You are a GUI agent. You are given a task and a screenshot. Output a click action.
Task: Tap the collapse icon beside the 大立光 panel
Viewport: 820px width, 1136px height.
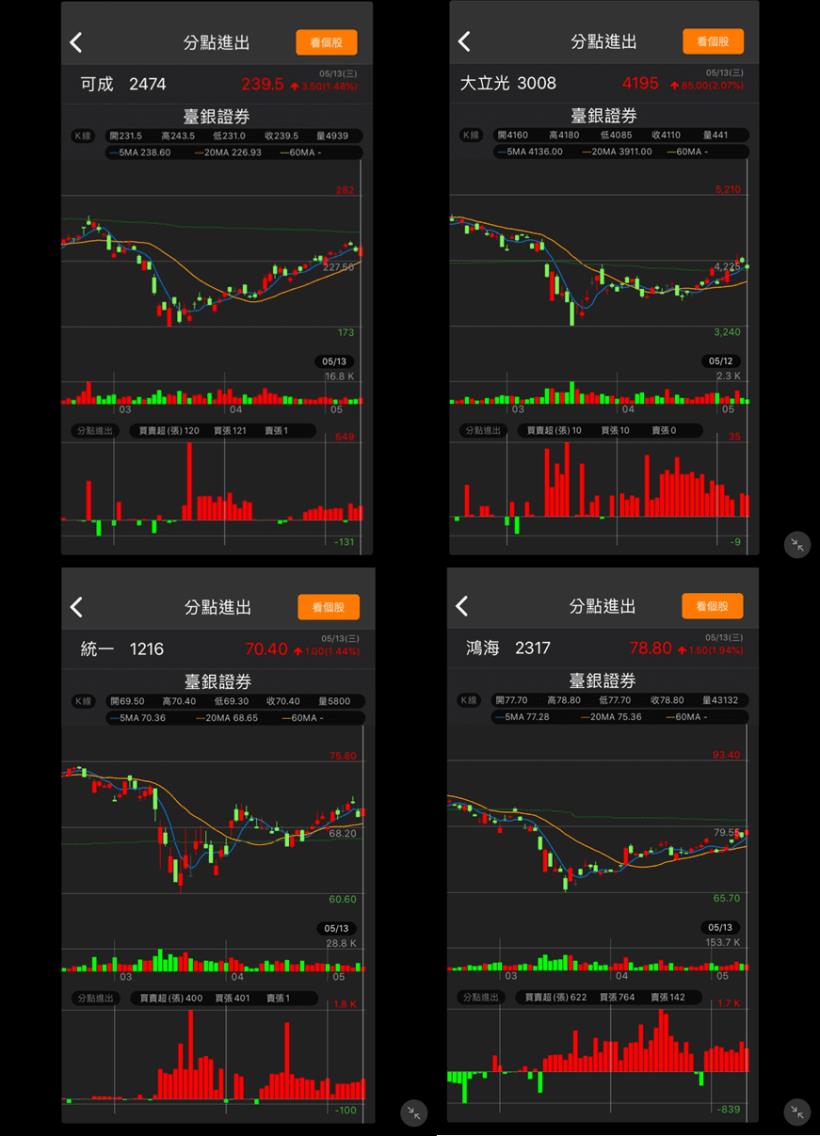pos(797,545)
